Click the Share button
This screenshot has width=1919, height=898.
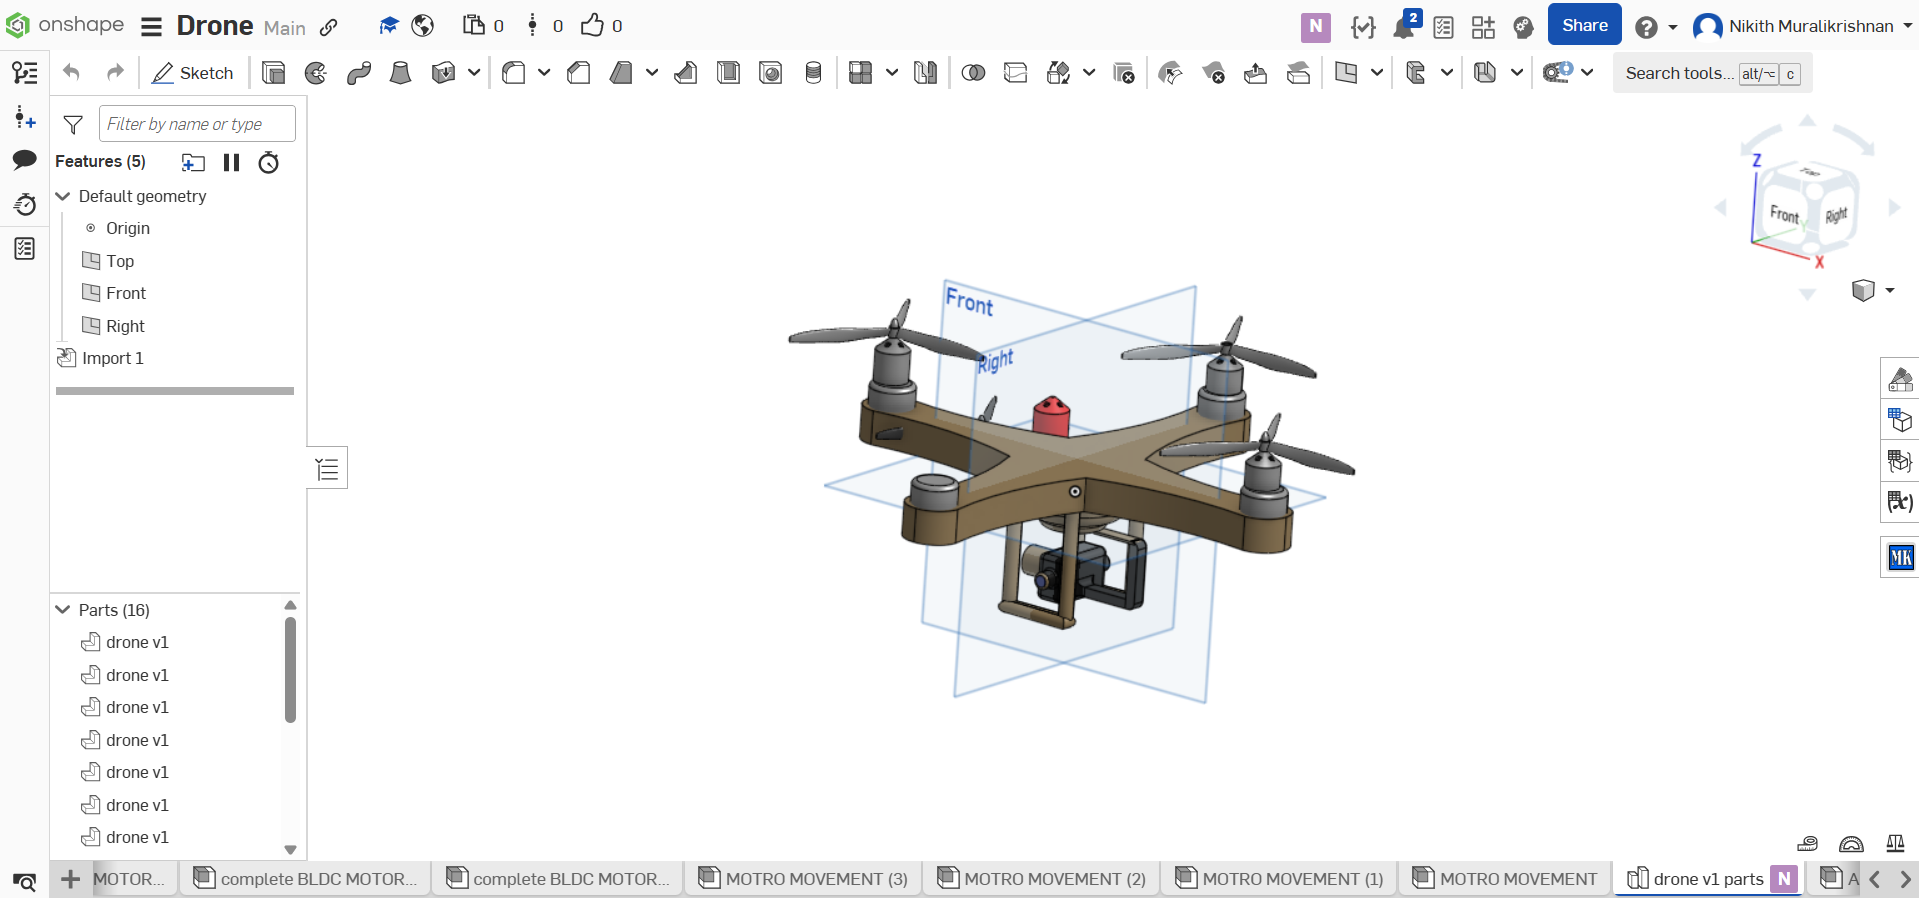[1584, 25]
